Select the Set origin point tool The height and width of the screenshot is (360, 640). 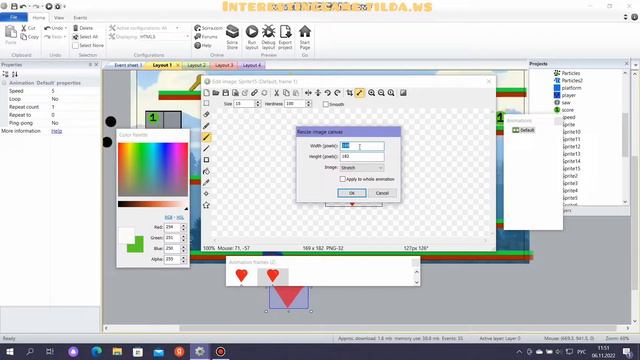[207, 194]
